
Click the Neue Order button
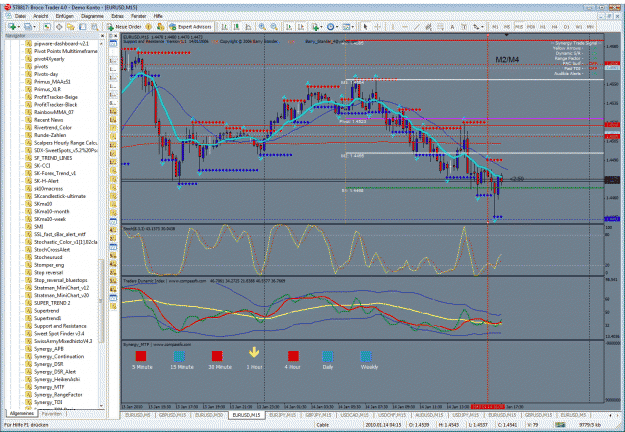coord(125,27)
